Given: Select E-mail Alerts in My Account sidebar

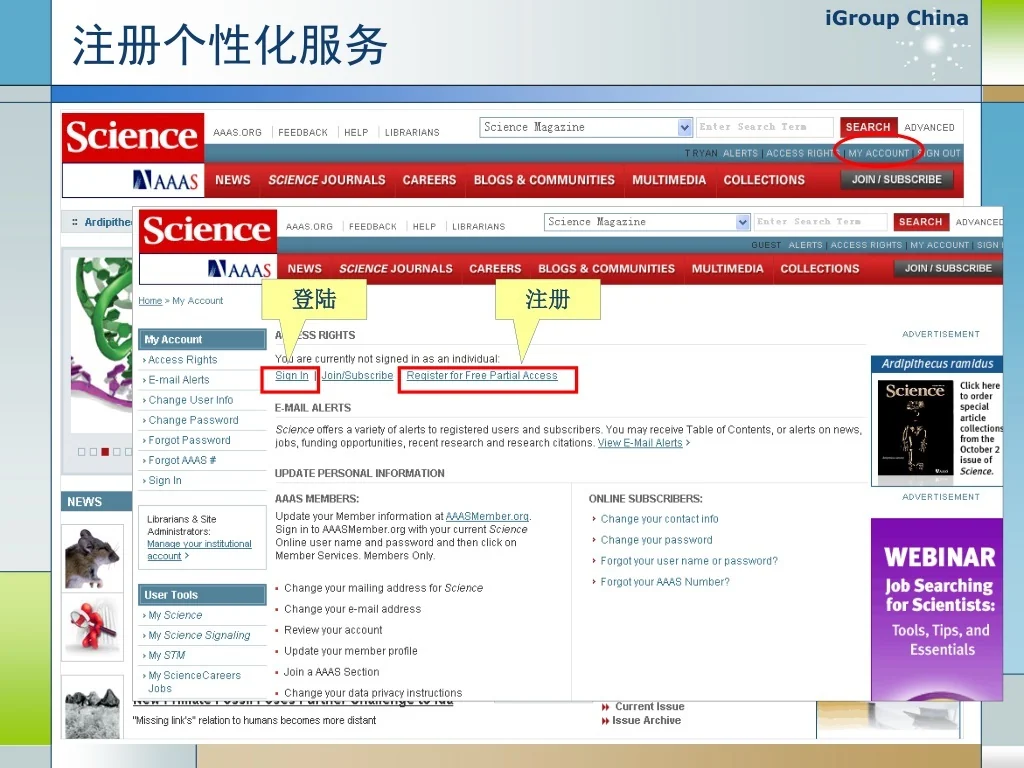Looking at the screenshot, I should [x=179, y=380].
